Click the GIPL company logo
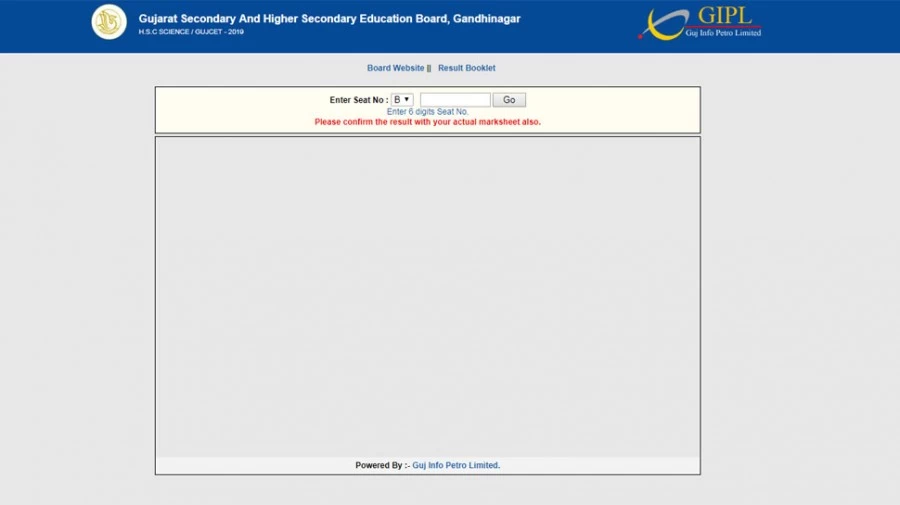This screenshot has height=505, width=900. (700, 23)
